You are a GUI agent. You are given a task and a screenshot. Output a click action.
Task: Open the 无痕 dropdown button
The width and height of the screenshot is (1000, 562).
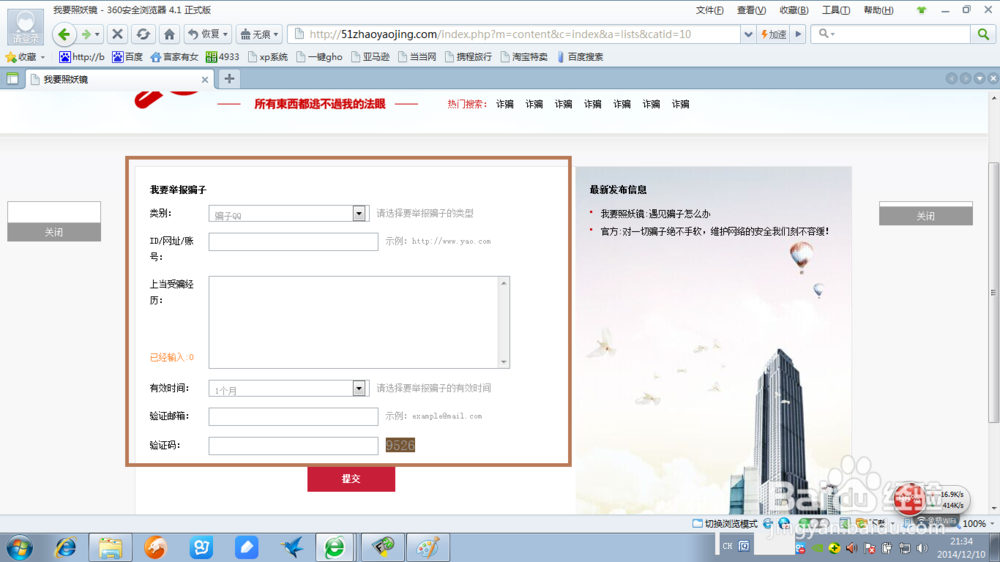point(259,34)
